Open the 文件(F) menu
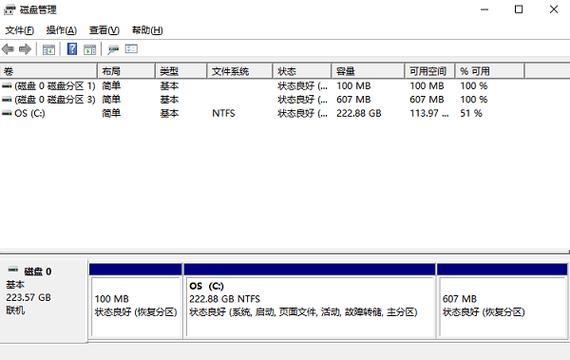The width and height of the screenshot is (570, 360). pos(20,30)
